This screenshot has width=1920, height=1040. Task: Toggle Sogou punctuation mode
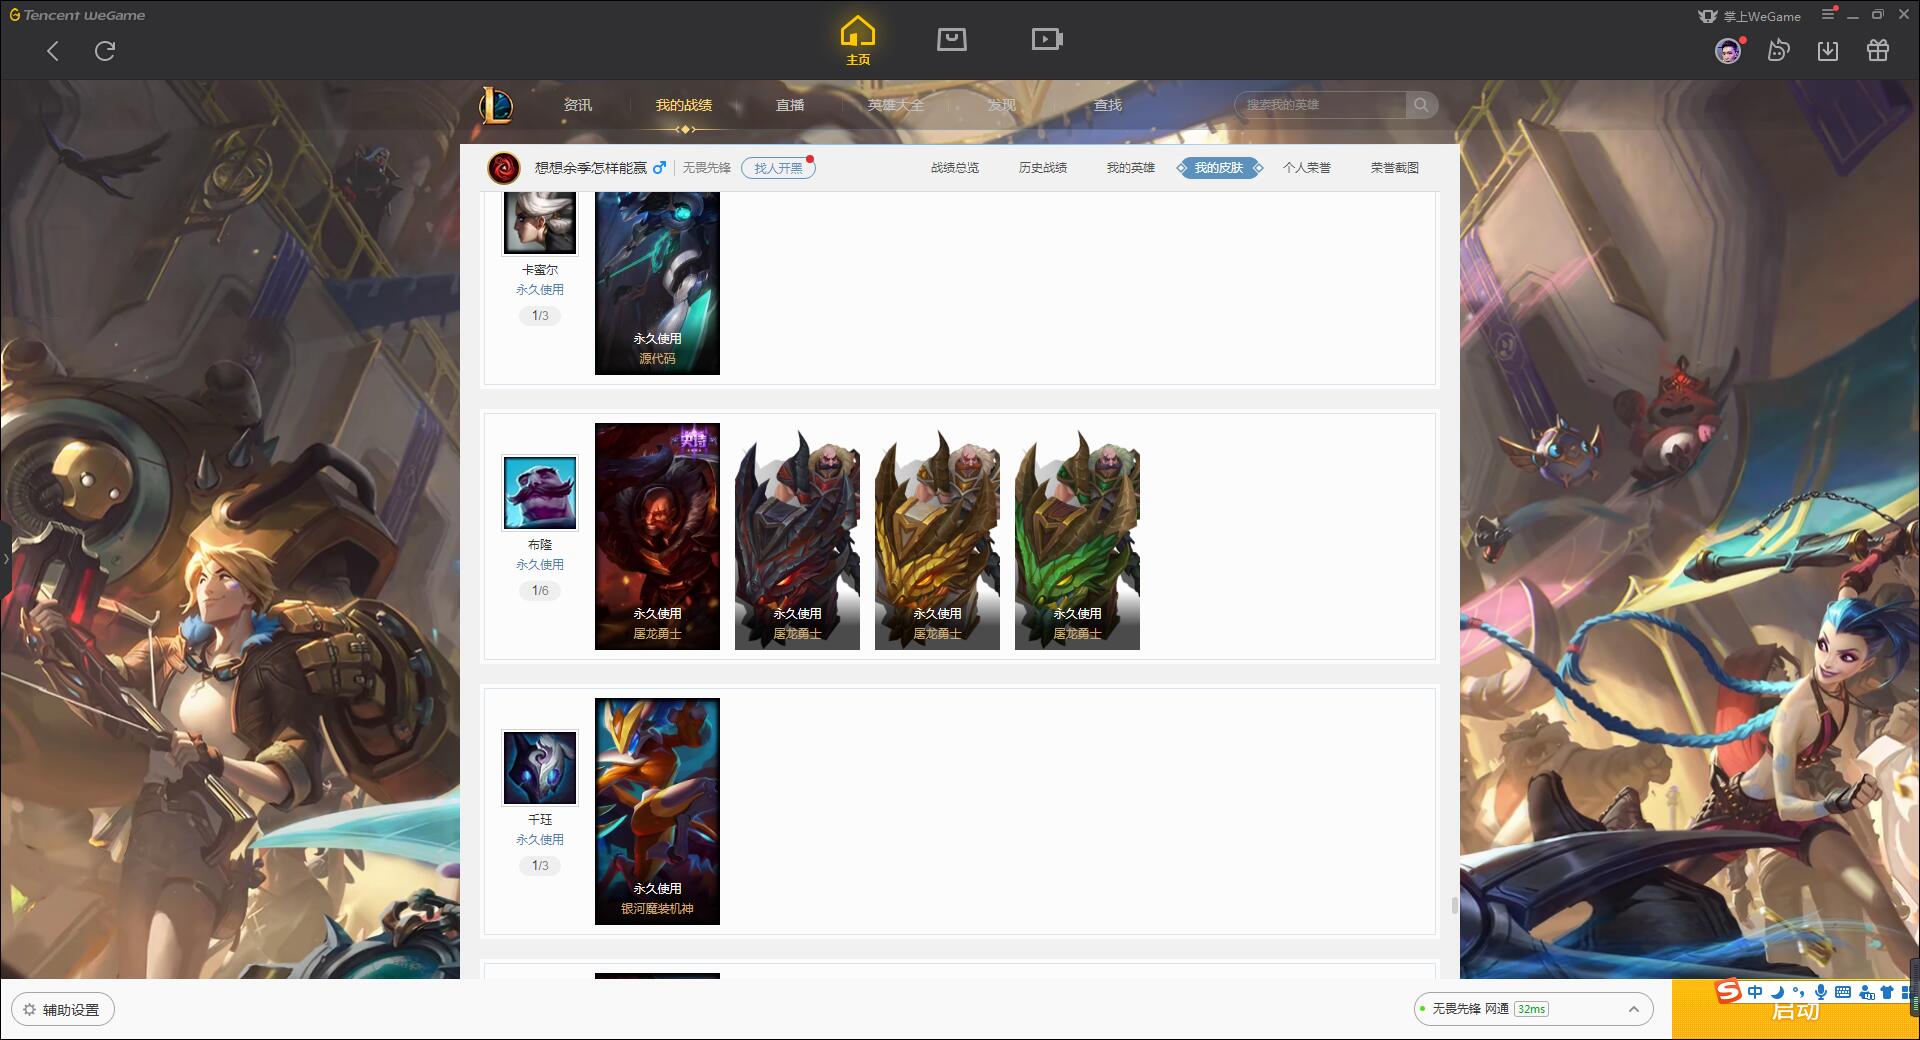point(1799,992)
